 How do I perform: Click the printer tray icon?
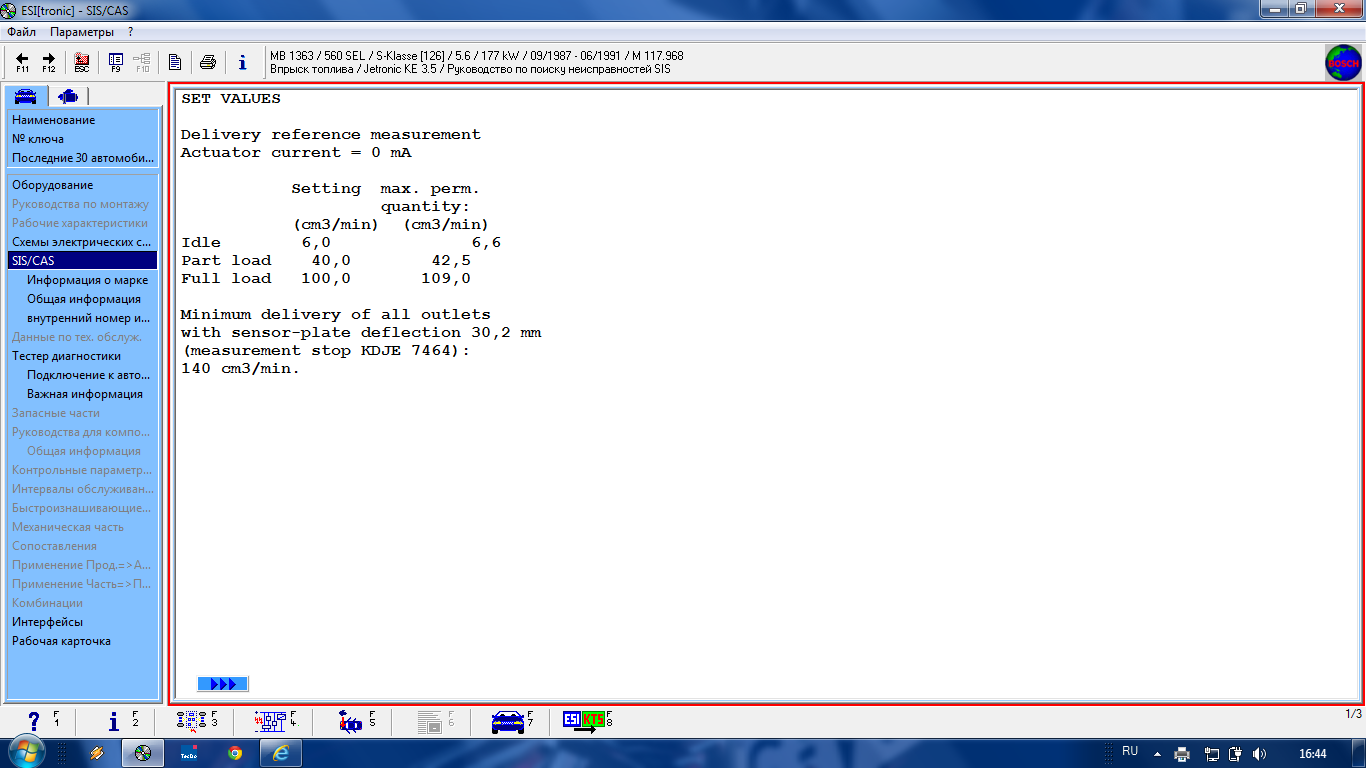pyautogui.click(x=1182, y=754)
